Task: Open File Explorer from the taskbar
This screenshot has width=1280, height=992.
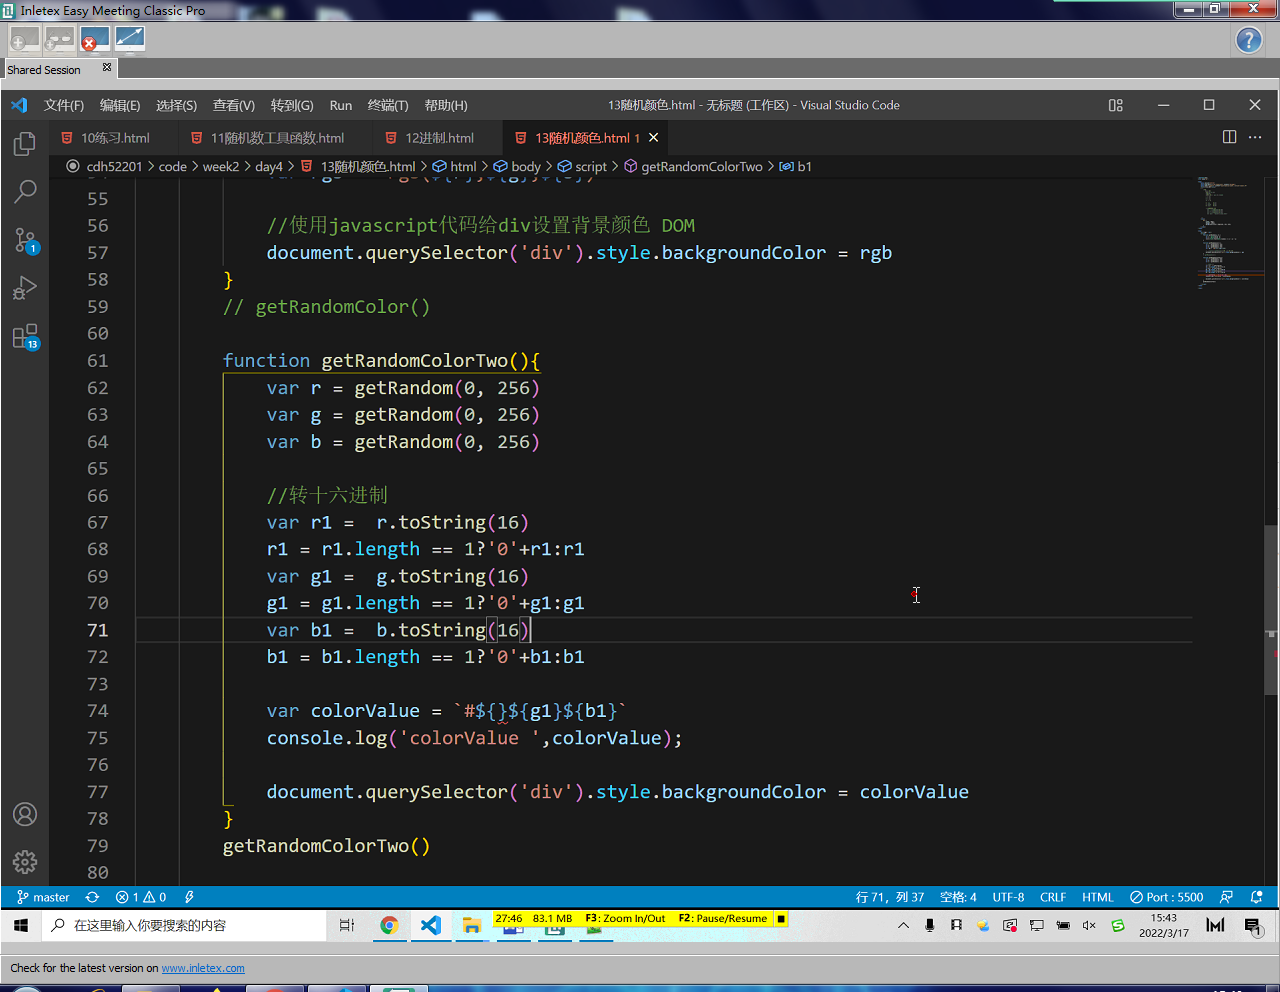Action: click(x=471, y=925)
